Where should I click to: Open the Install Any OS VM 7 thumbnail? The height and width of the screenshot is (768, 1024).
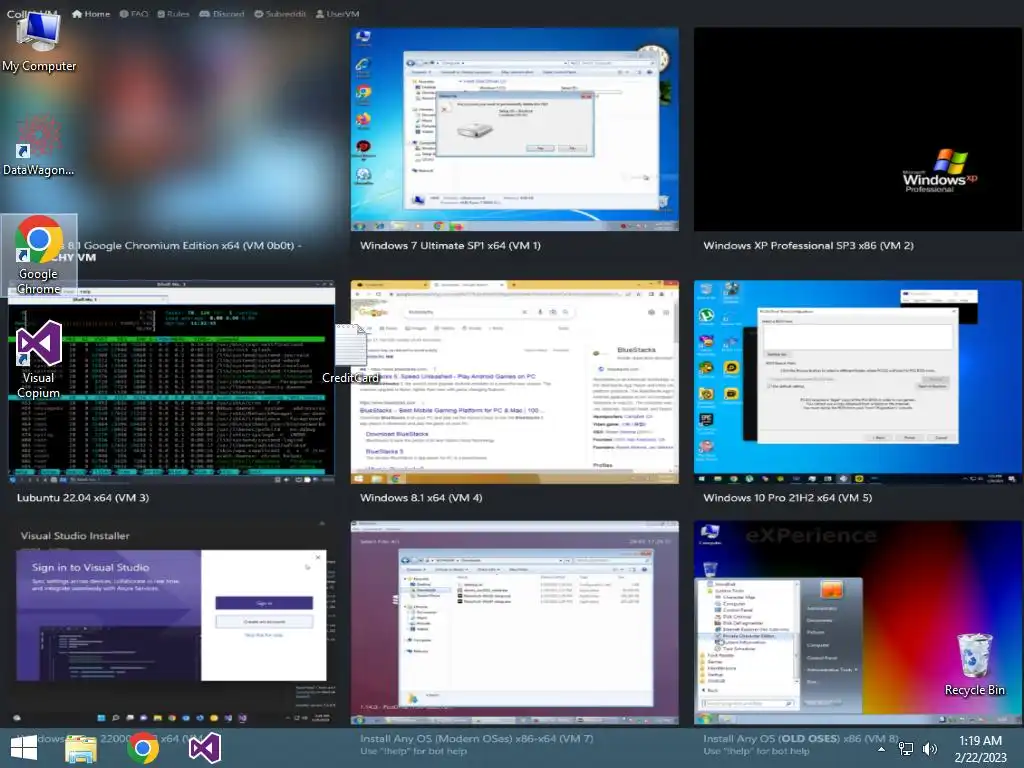pos(515,622)
